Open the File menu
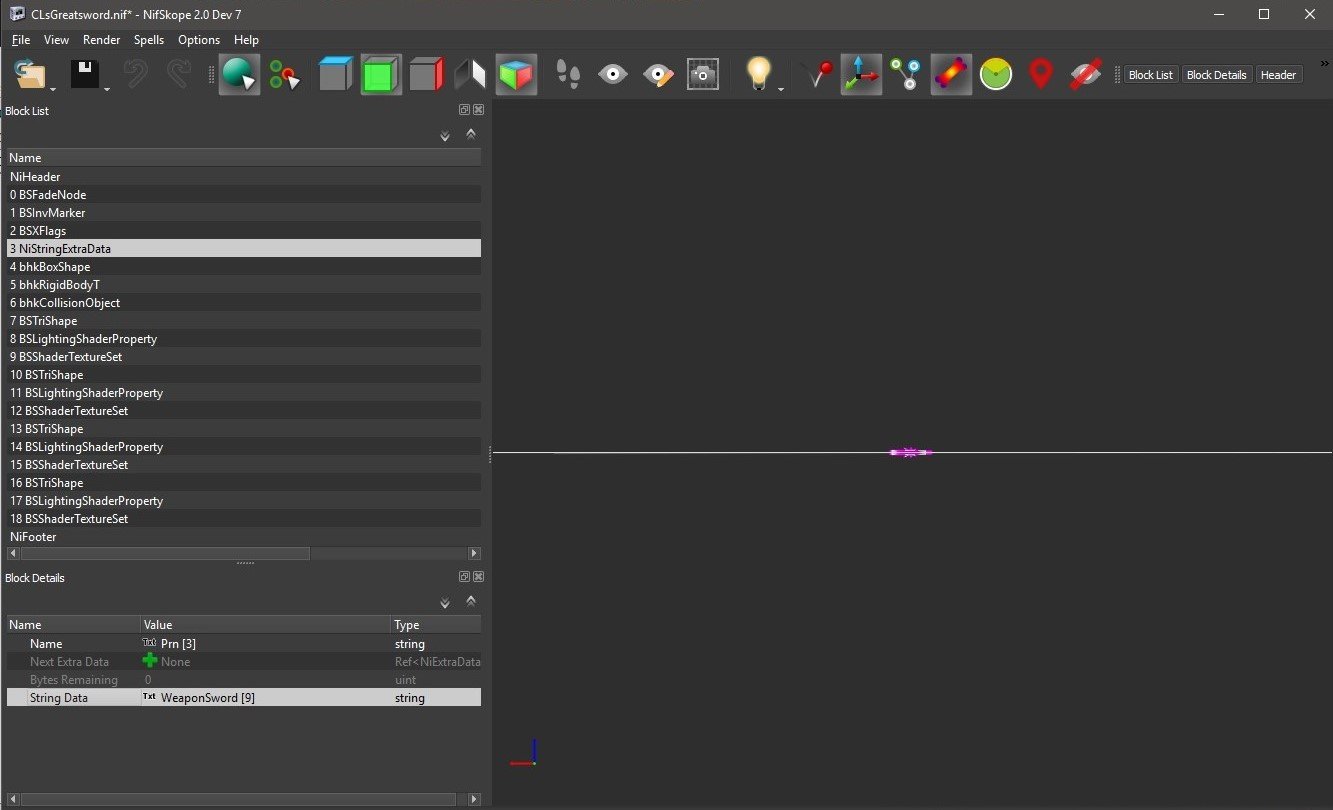Viewport: 1333px width, 810px height. [21, 40]
